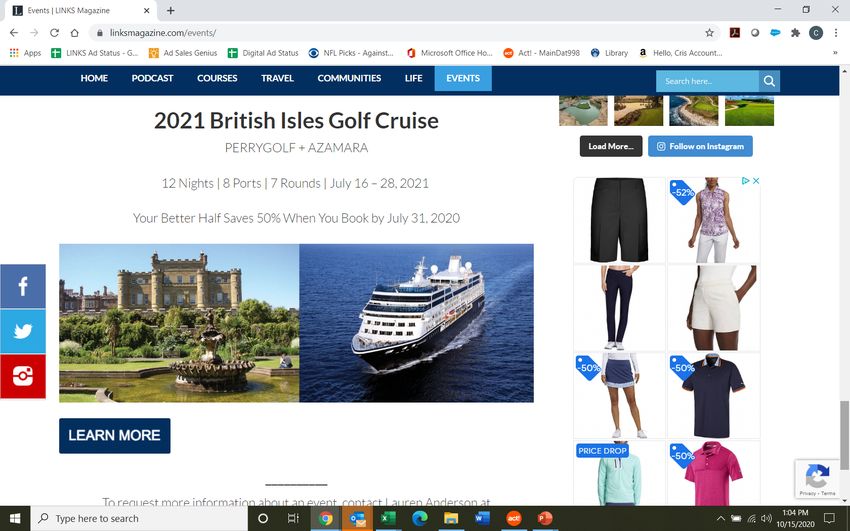Go back to previous page
The width and height of the screenshot is (850, 531).
(x=14, y=33)
